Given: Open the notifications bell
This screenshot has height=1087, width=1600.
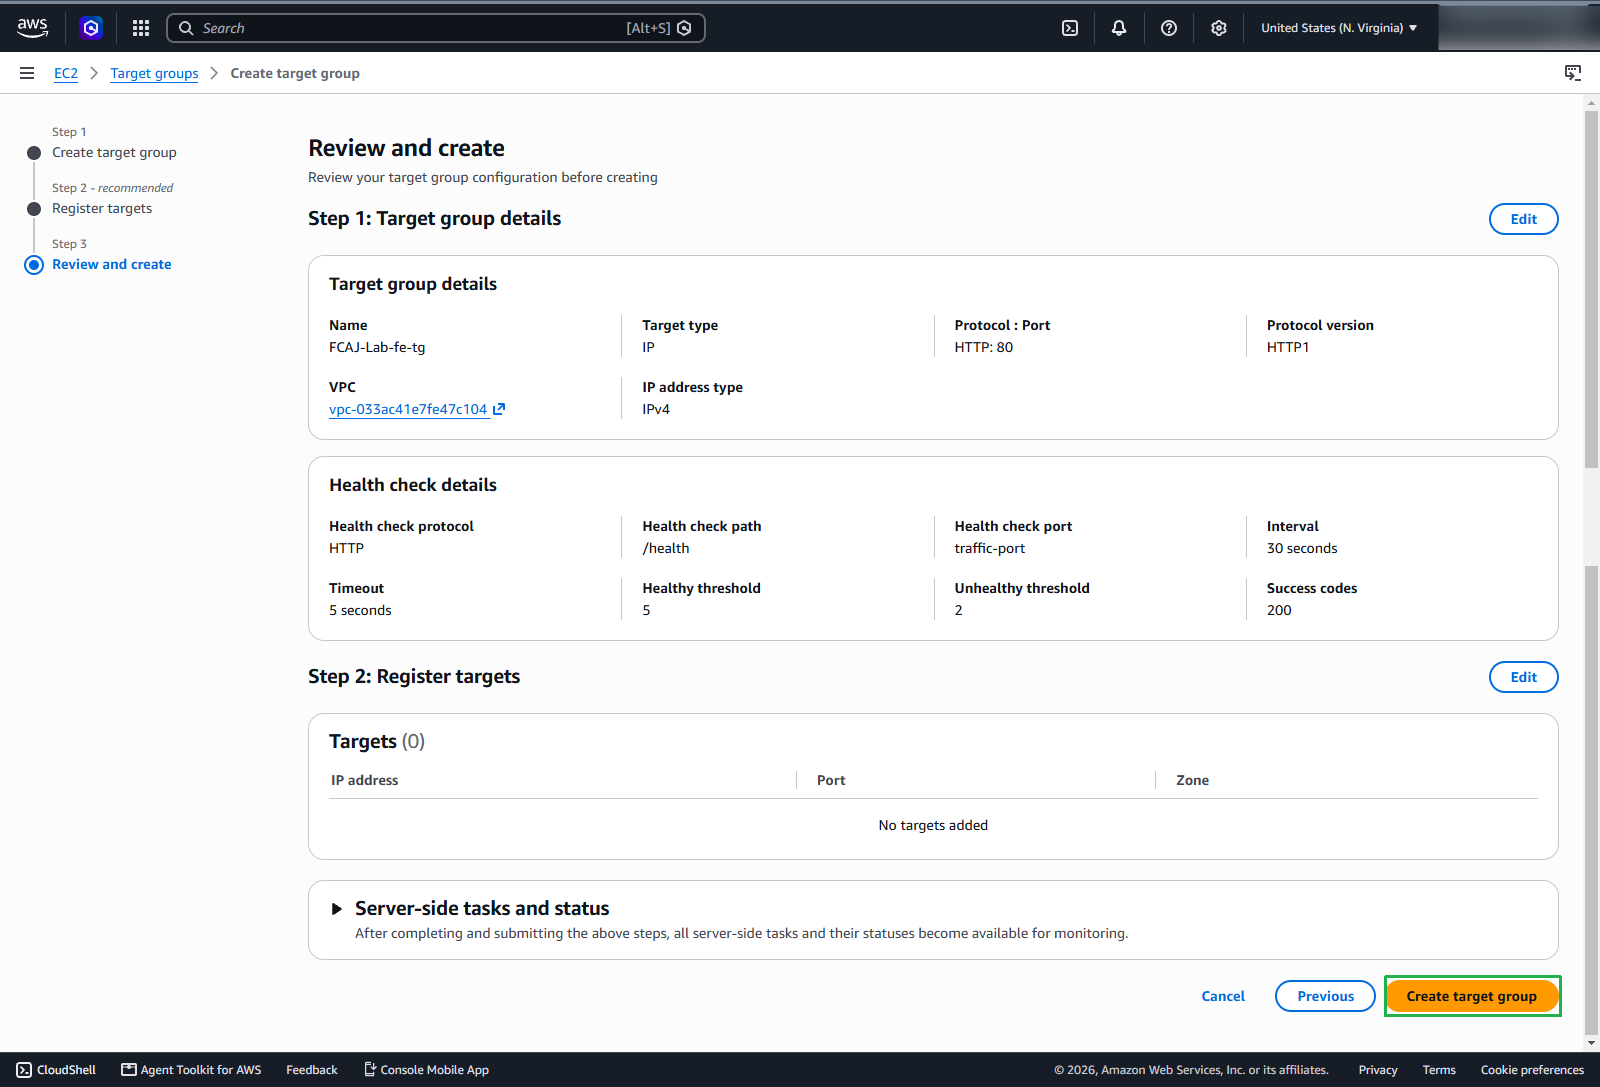Looking at the screenshot, I should pyautogui.click(x=1119, y=28).
